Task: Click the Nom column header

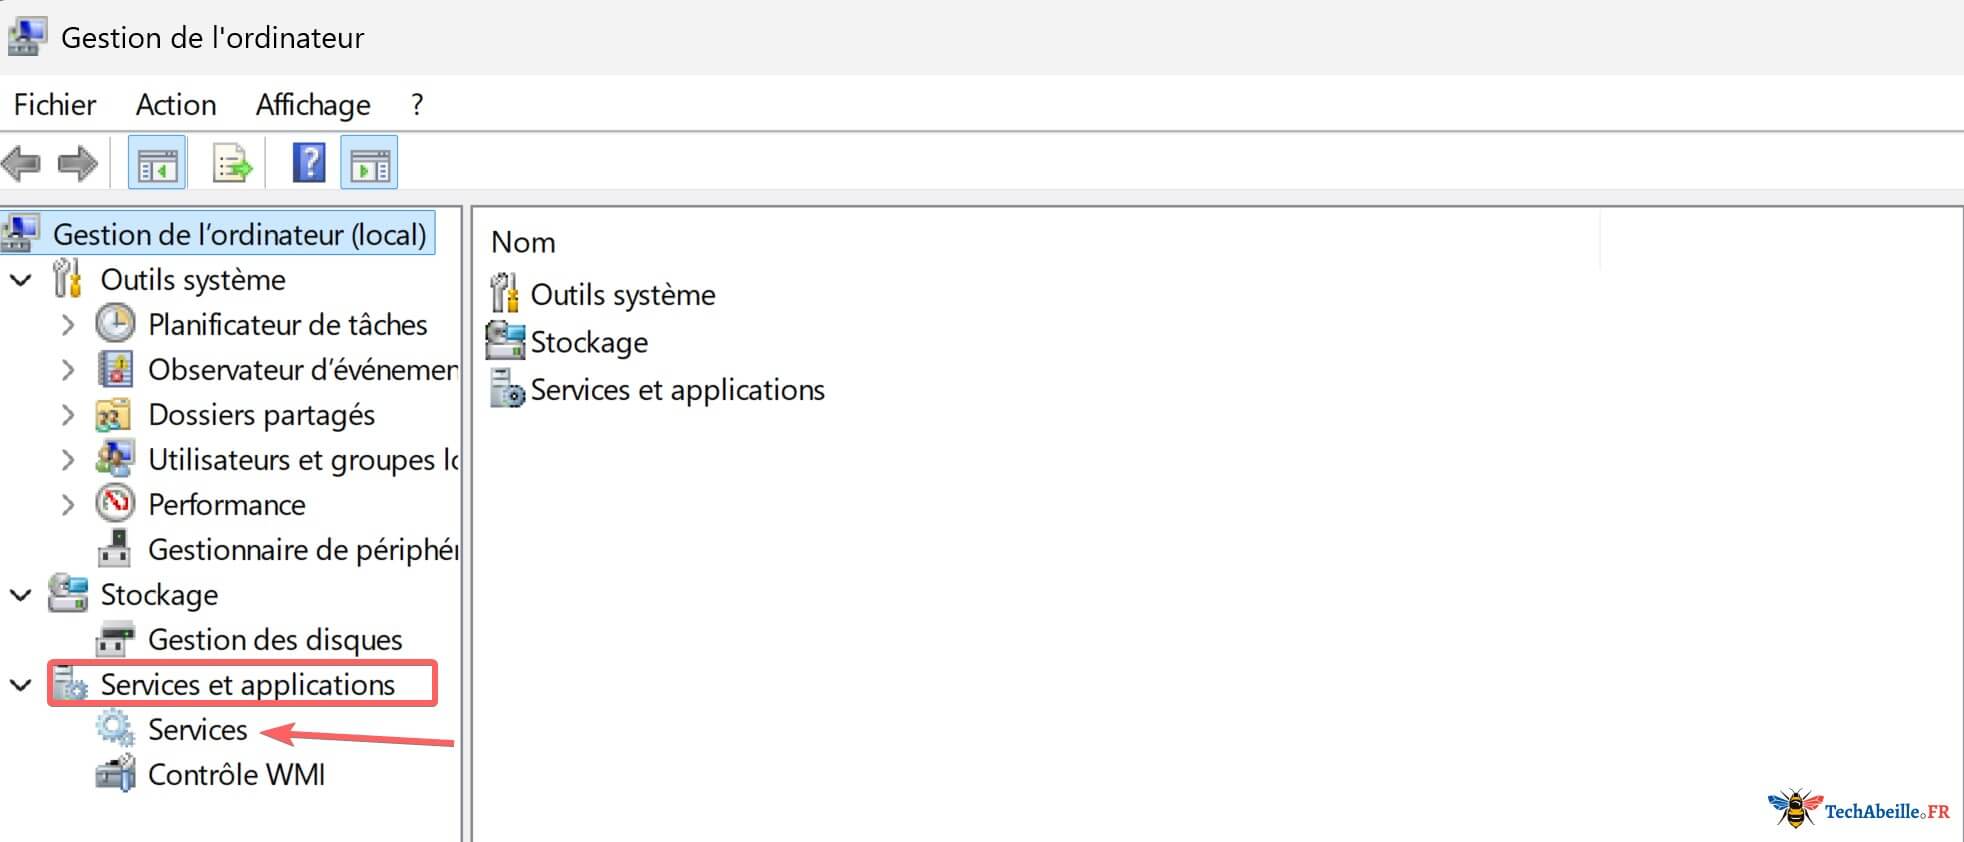Action: pyautogui.click(x=523, y=242)
